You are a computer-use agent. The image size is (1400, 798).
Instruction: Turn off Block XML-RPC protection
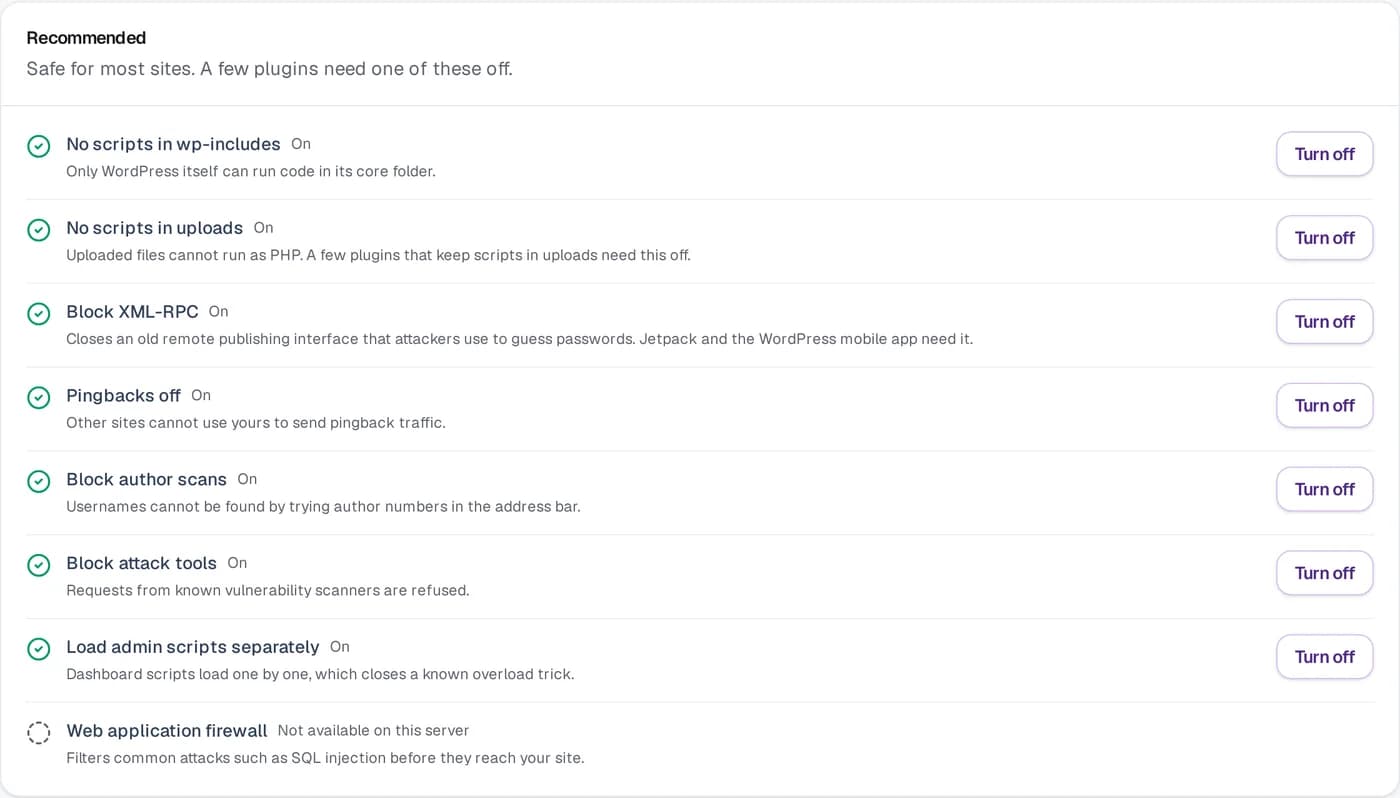[1324, 322]
